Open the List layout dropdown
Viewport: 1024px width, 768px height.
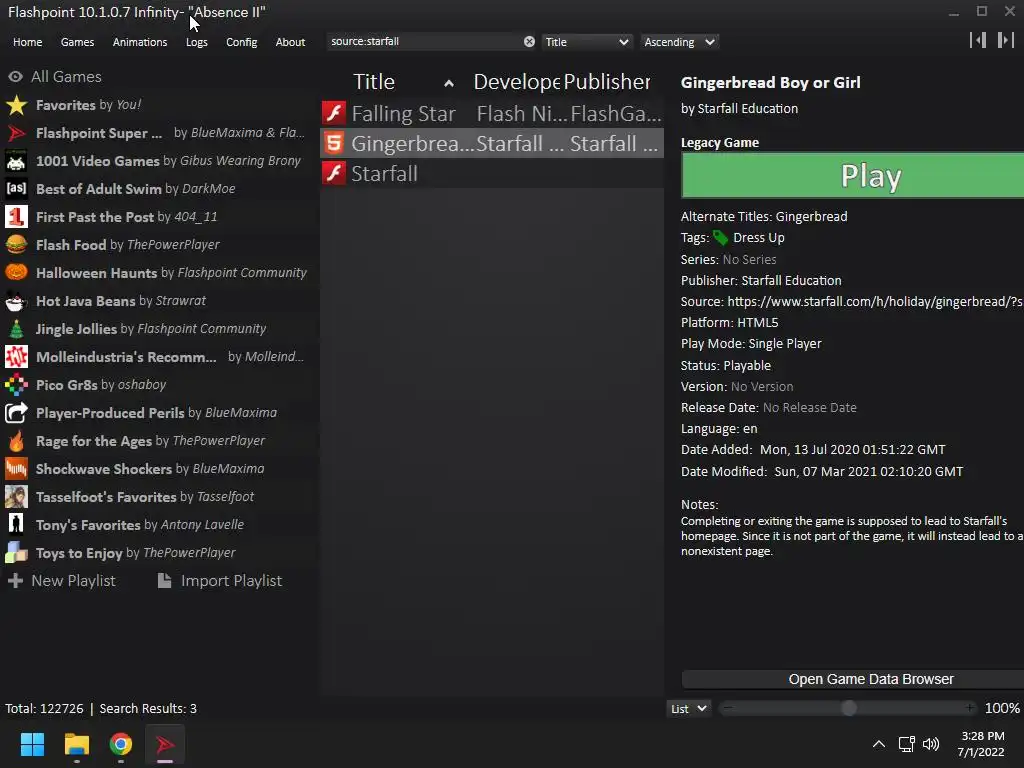pyautogui.click(x=688, y=709)
